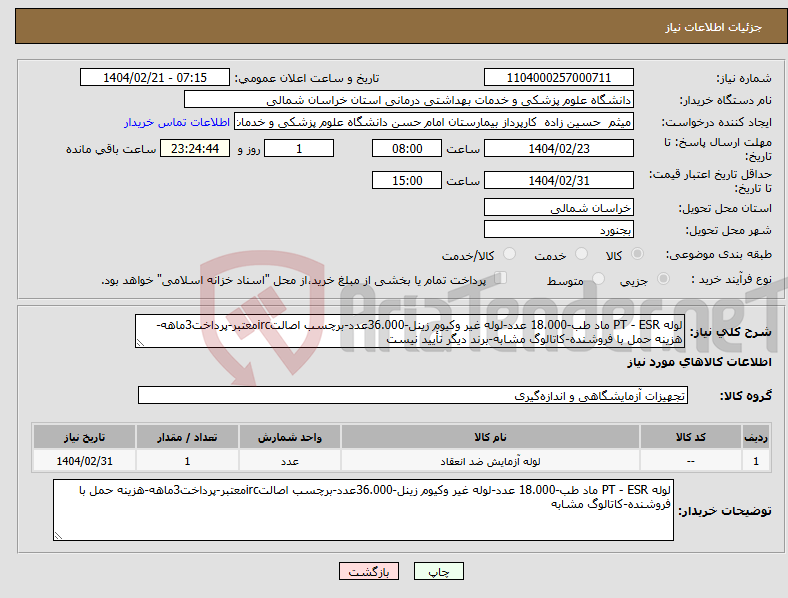Click the buyer organization name field

pyautogui.click(x=409, y=99)
